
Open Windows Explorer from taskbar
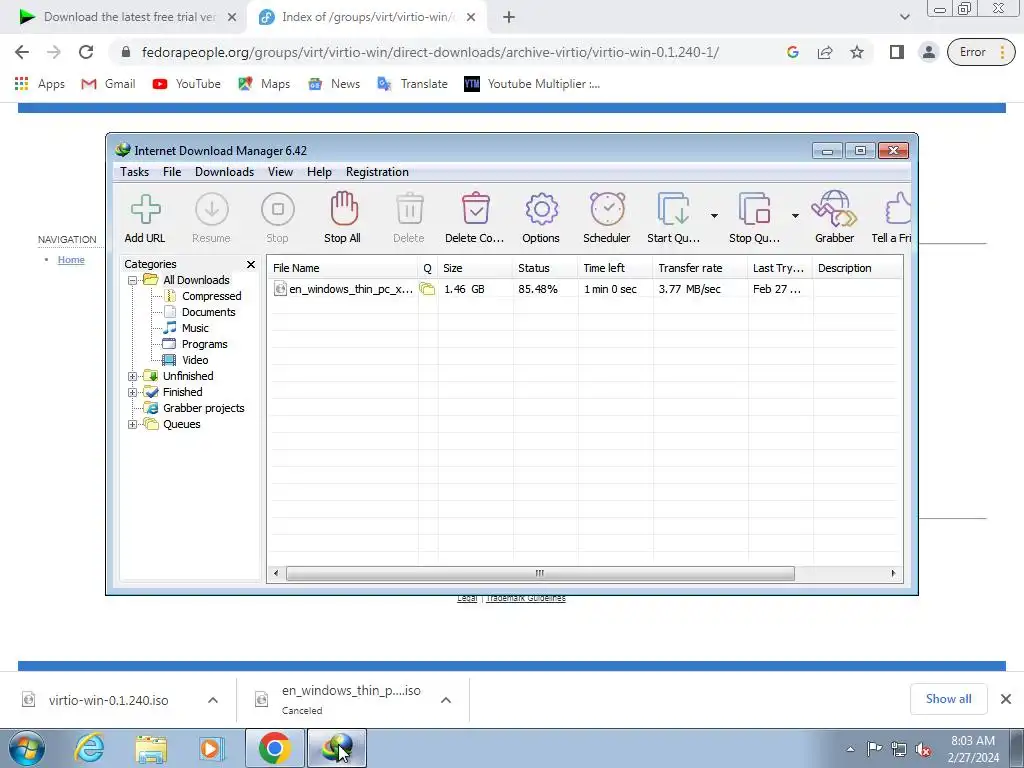pos(151,748)
